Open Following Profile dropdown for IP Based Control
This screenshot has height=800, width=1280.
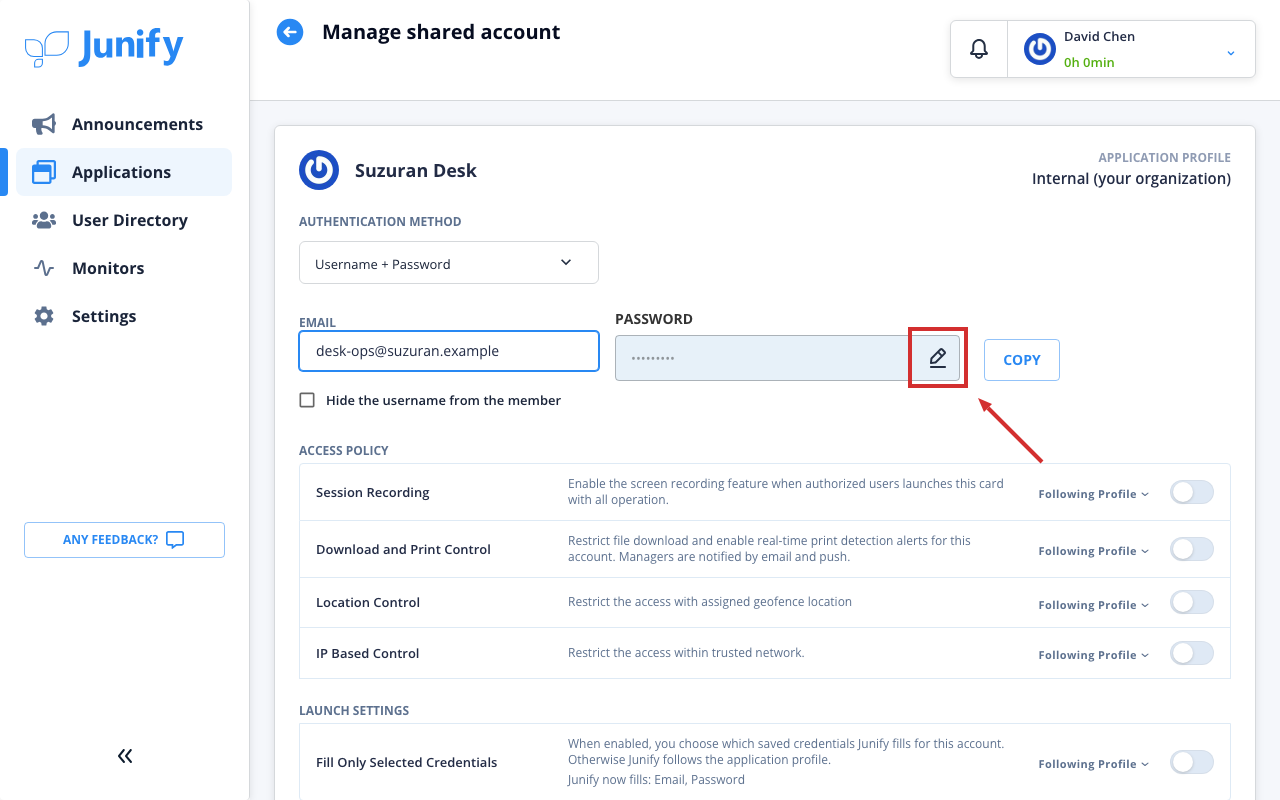1094,655
